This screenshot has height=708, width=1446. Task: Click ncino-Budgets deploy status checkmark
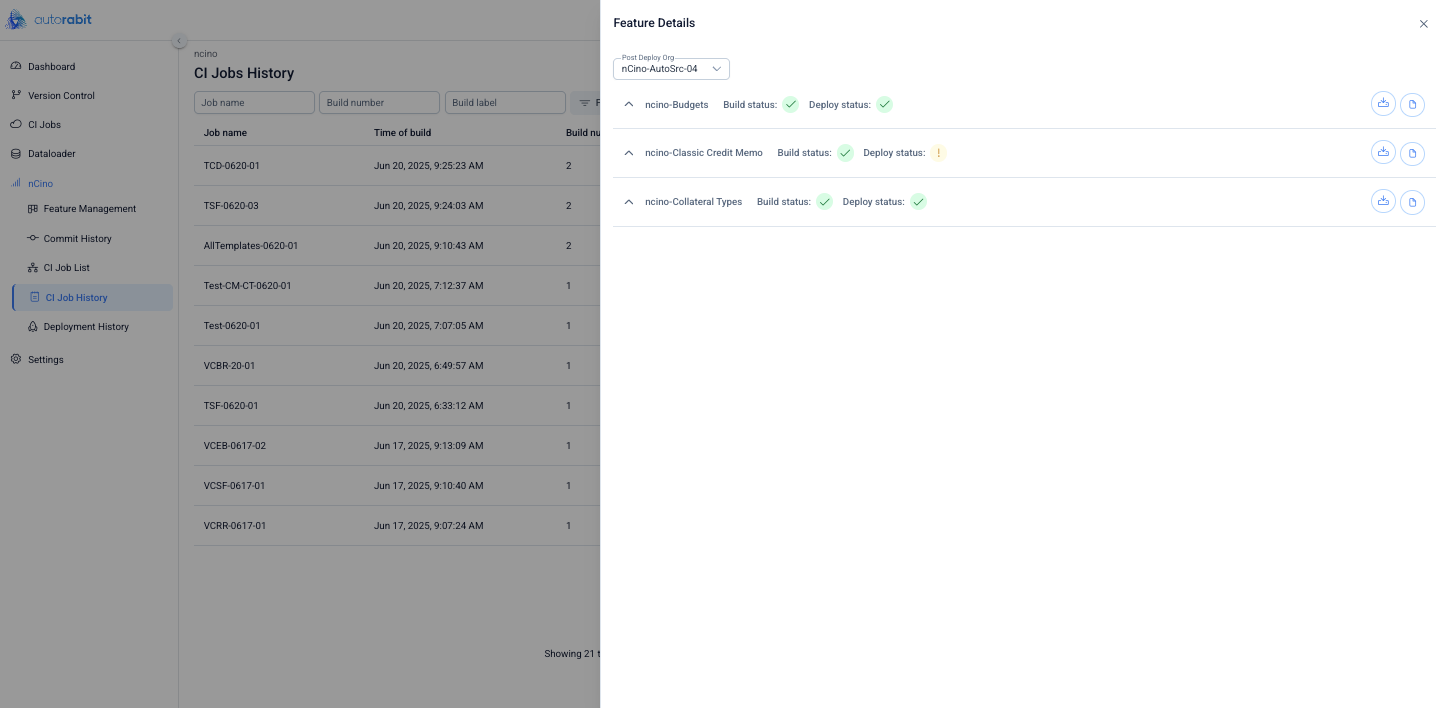click(884, 104)
